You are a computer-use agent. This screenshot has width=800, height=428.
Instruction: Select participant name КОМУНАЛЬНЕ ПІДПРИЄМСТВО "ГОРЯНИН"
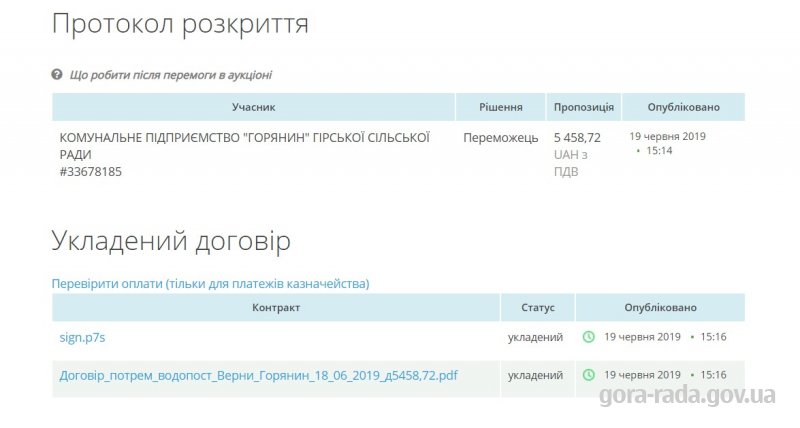(244, 146)
